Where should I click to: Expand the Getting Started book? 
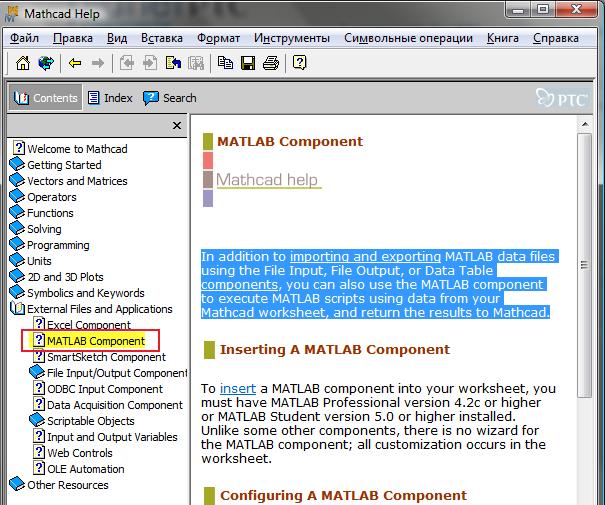pos(17,164)
